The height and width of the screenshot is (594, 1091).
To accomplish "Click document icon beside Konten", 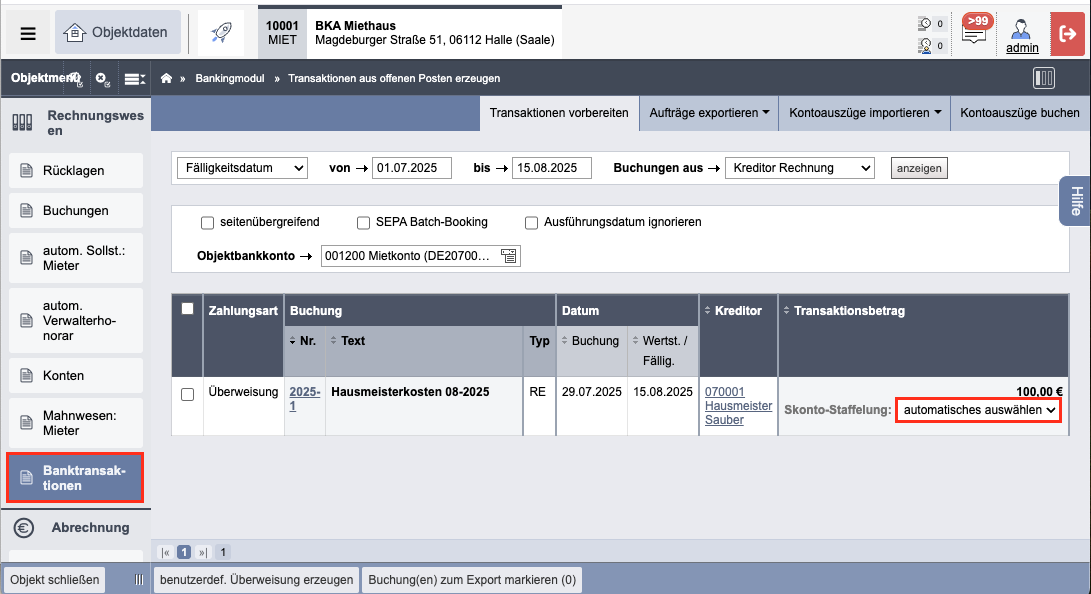I will click(x=26, y=376).
